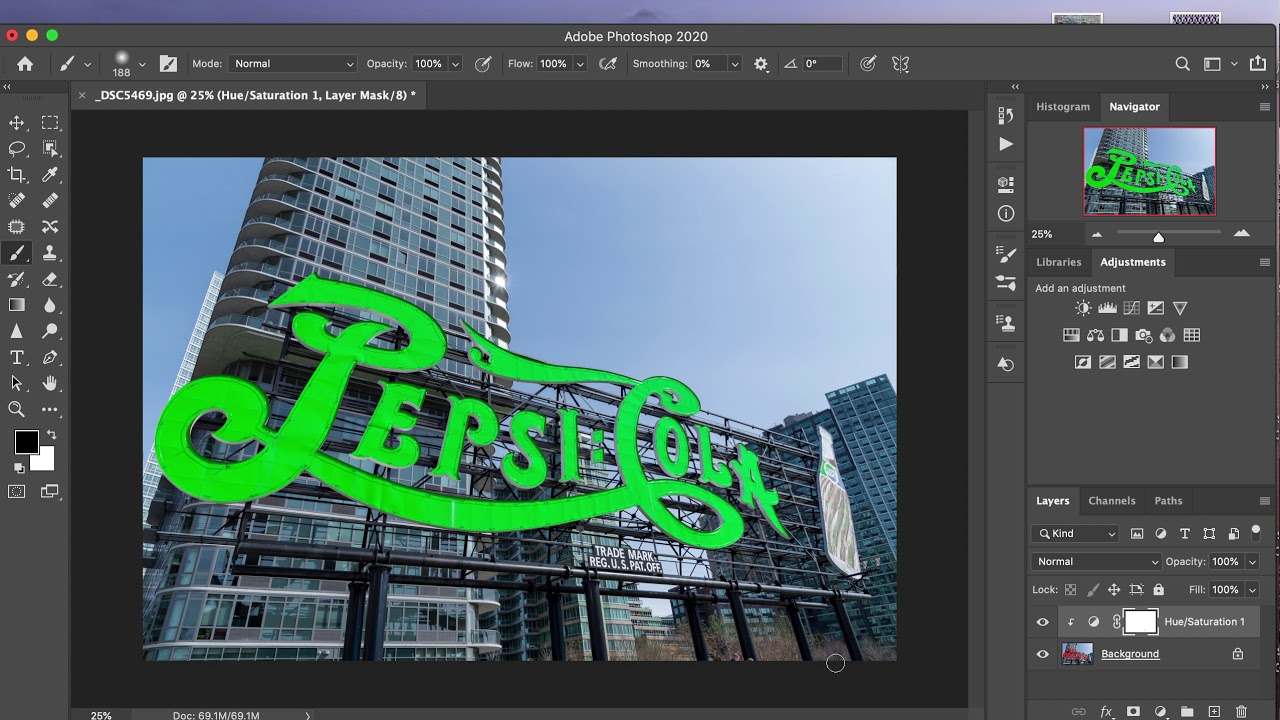Screen dimensions: 1280x720
Task: Open the Search icon in options bar
Action: pos(1182,63)
